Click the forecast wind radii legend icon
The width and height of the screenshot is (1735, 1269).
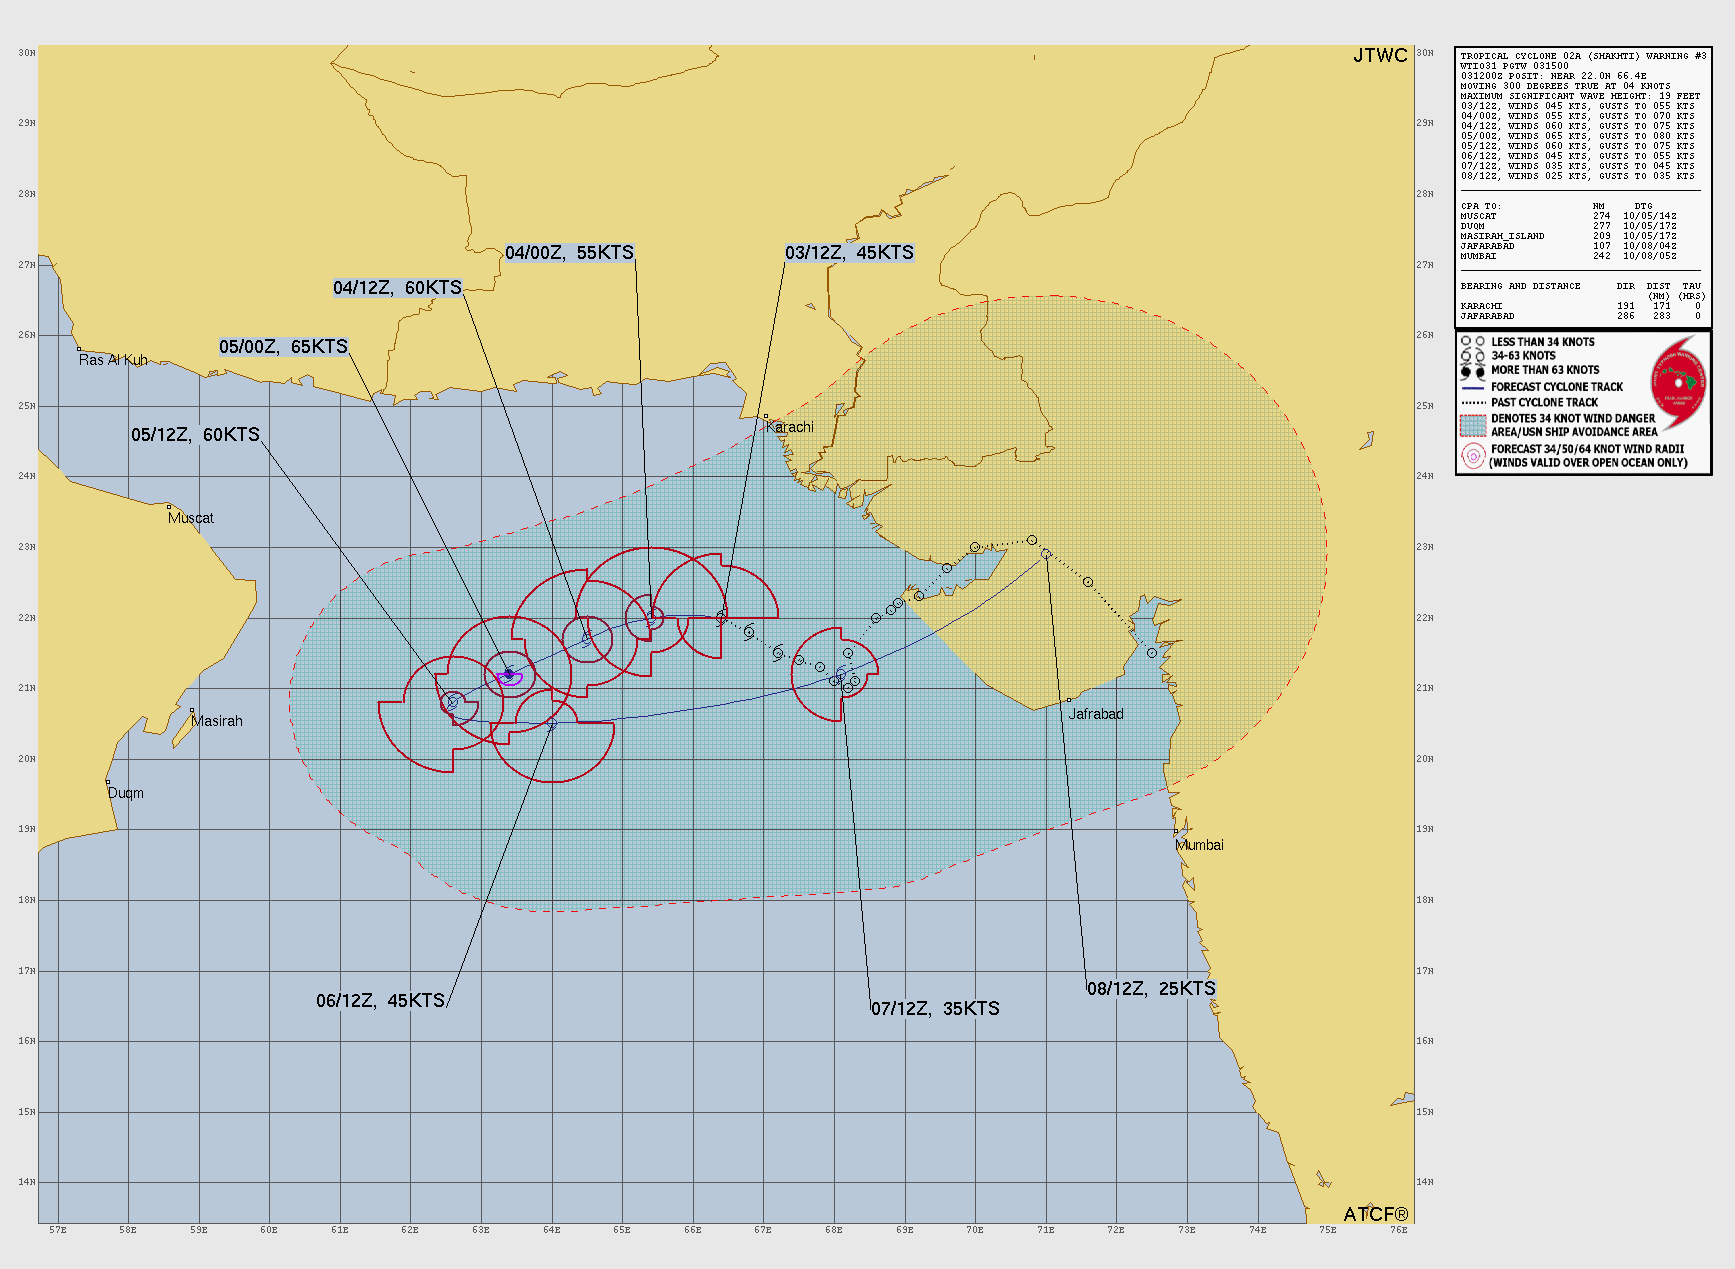1473,456
